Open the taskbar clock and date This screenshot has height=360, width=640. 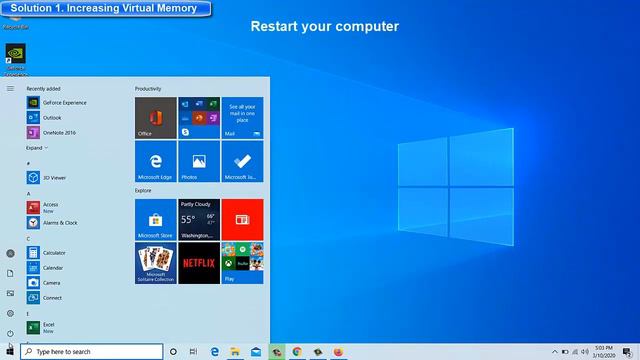tap(604, 351)
